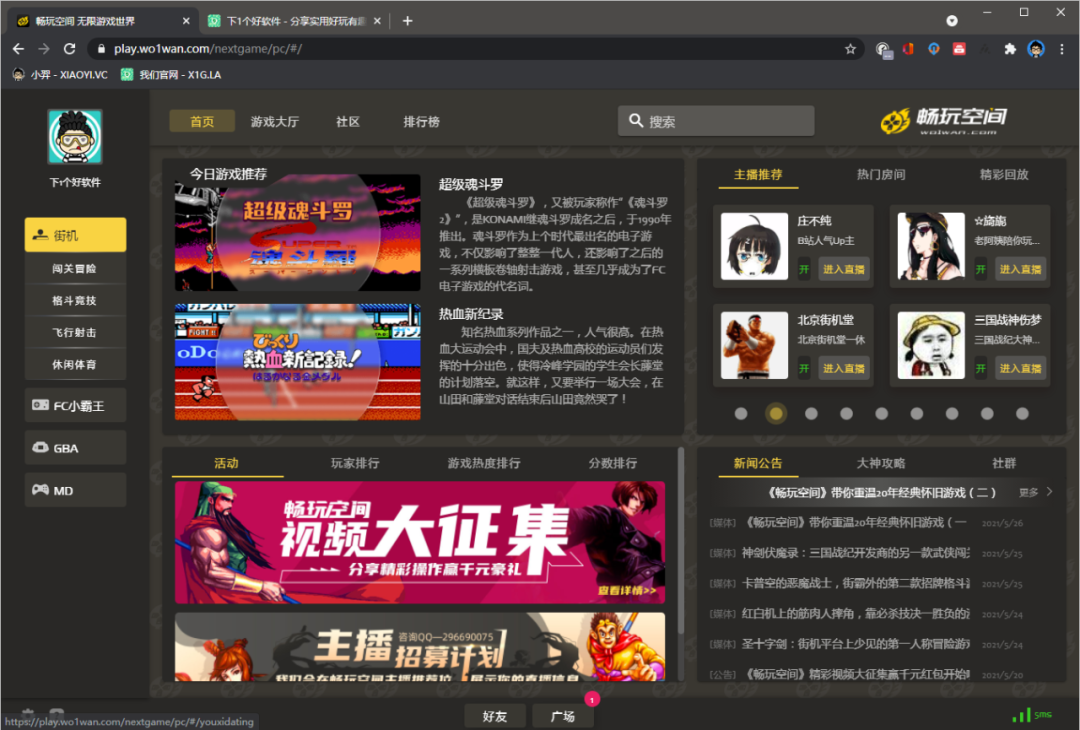1080x730 pixels.
Task: Reload the page with the refresh icon
Action: coord(70,49)
